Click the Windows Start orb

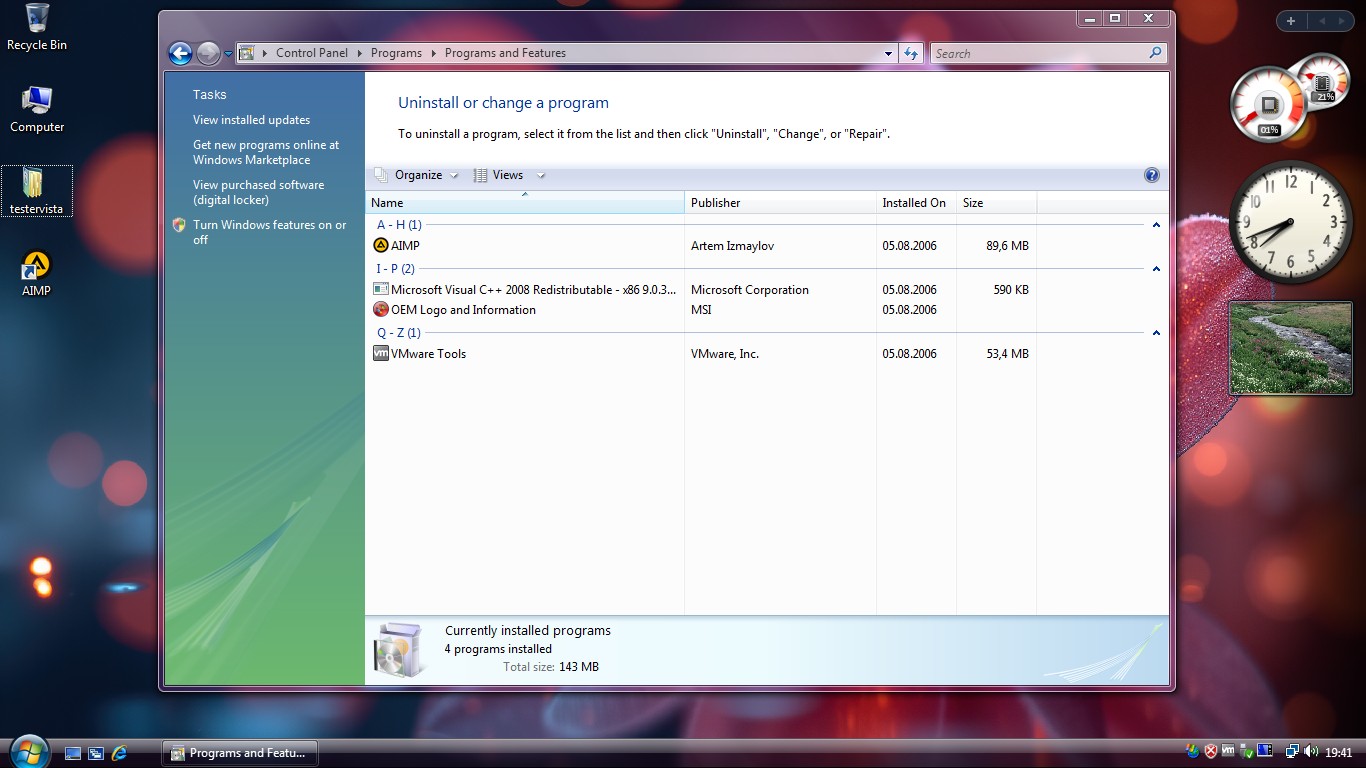[x=28, y=751]
